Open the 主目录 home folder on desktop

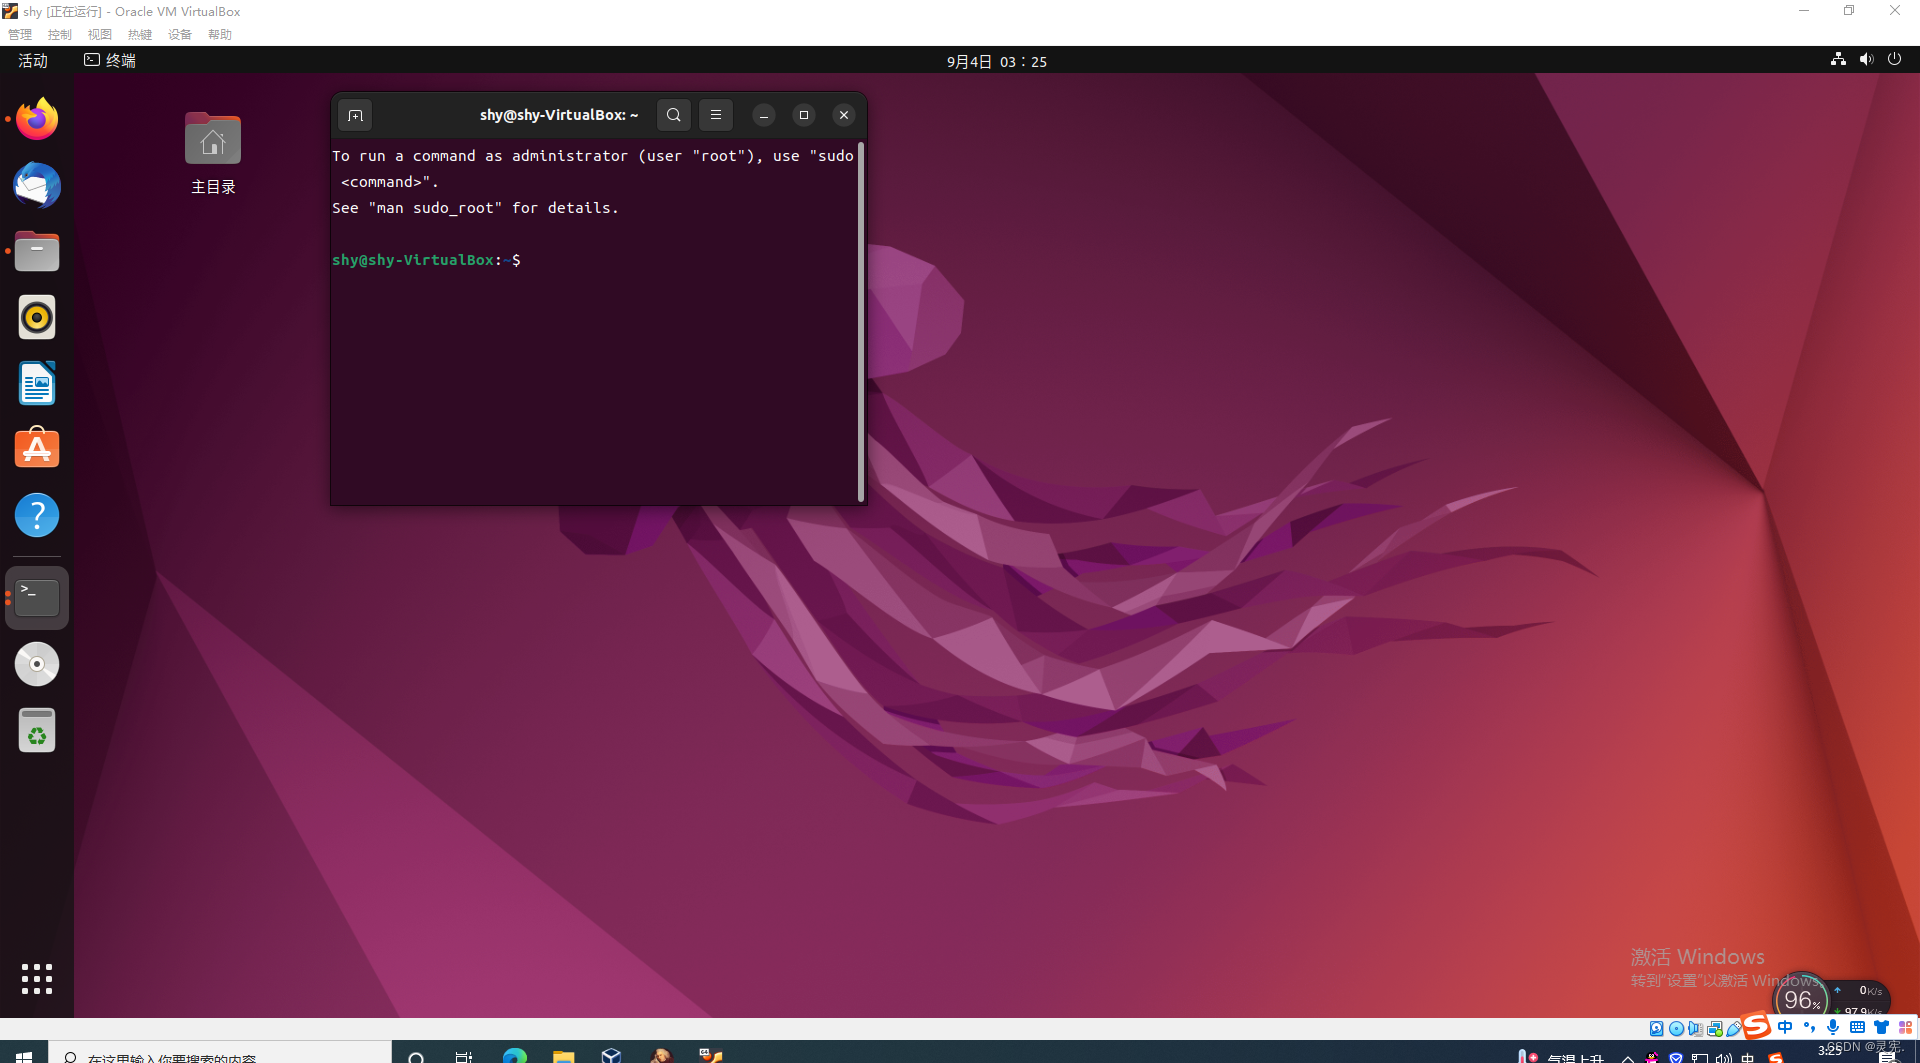coord(213,152)
